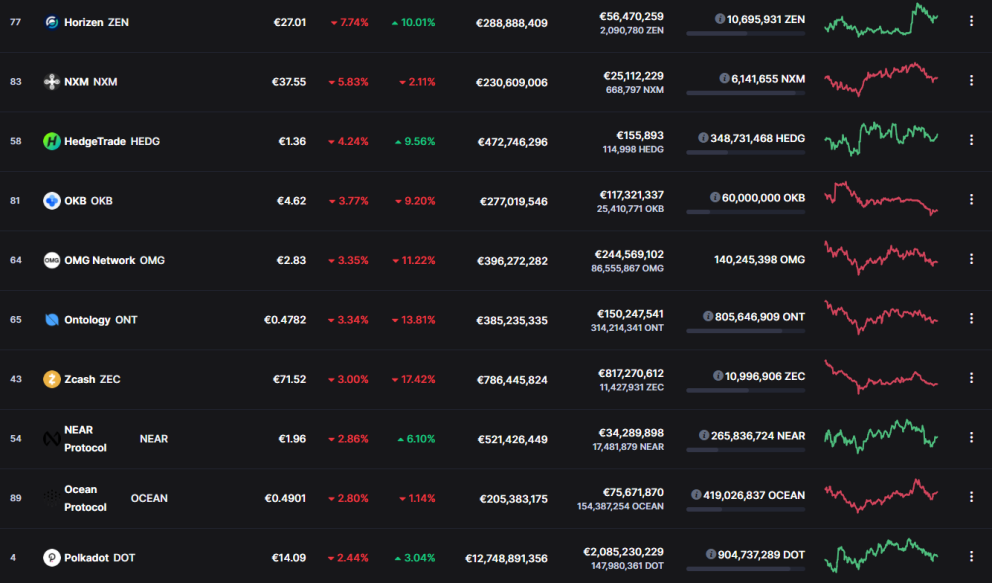Open the more options menu for Ocean Protocol
Image resolution: width=992 pixels, height=583 pixels.
tap(971, 496)
